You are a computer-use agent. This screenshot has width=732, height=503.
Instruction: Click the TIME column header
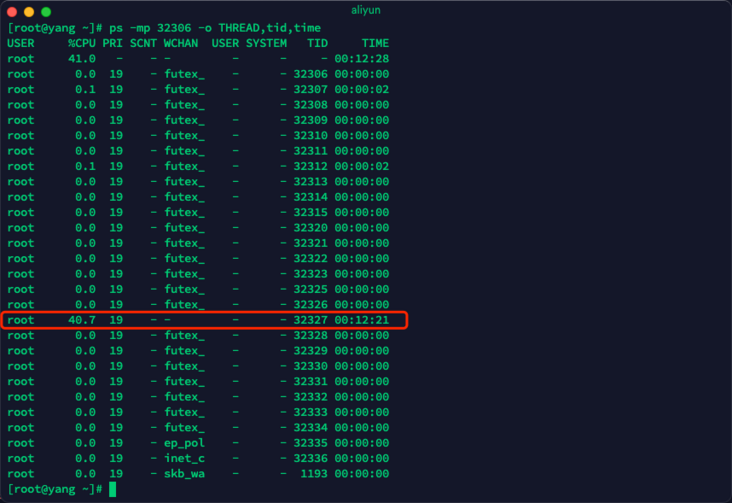click(375, 44)
